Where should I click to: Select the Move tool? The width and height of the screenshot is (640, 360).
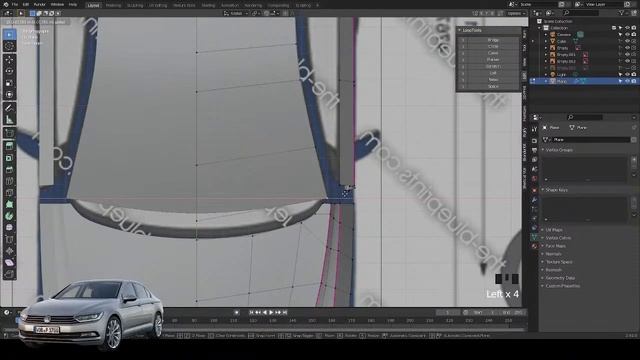9,60
